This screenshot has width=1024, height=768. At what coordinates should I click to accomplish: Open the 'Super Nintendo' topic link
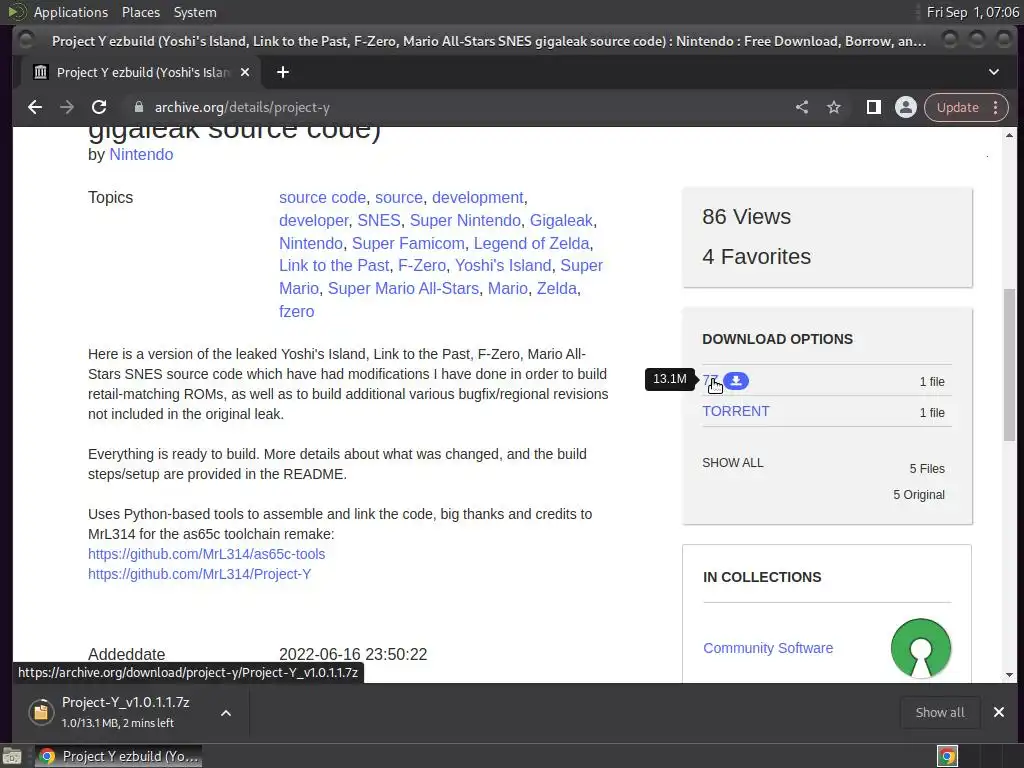[x=465, y=220]
